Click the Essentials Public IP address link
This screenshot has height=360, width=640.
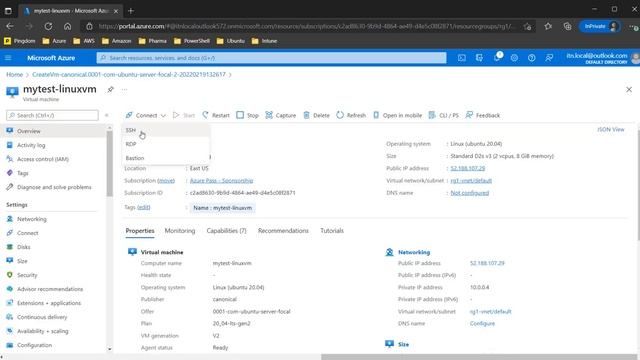pyautogui.click(x=468, y=168)
